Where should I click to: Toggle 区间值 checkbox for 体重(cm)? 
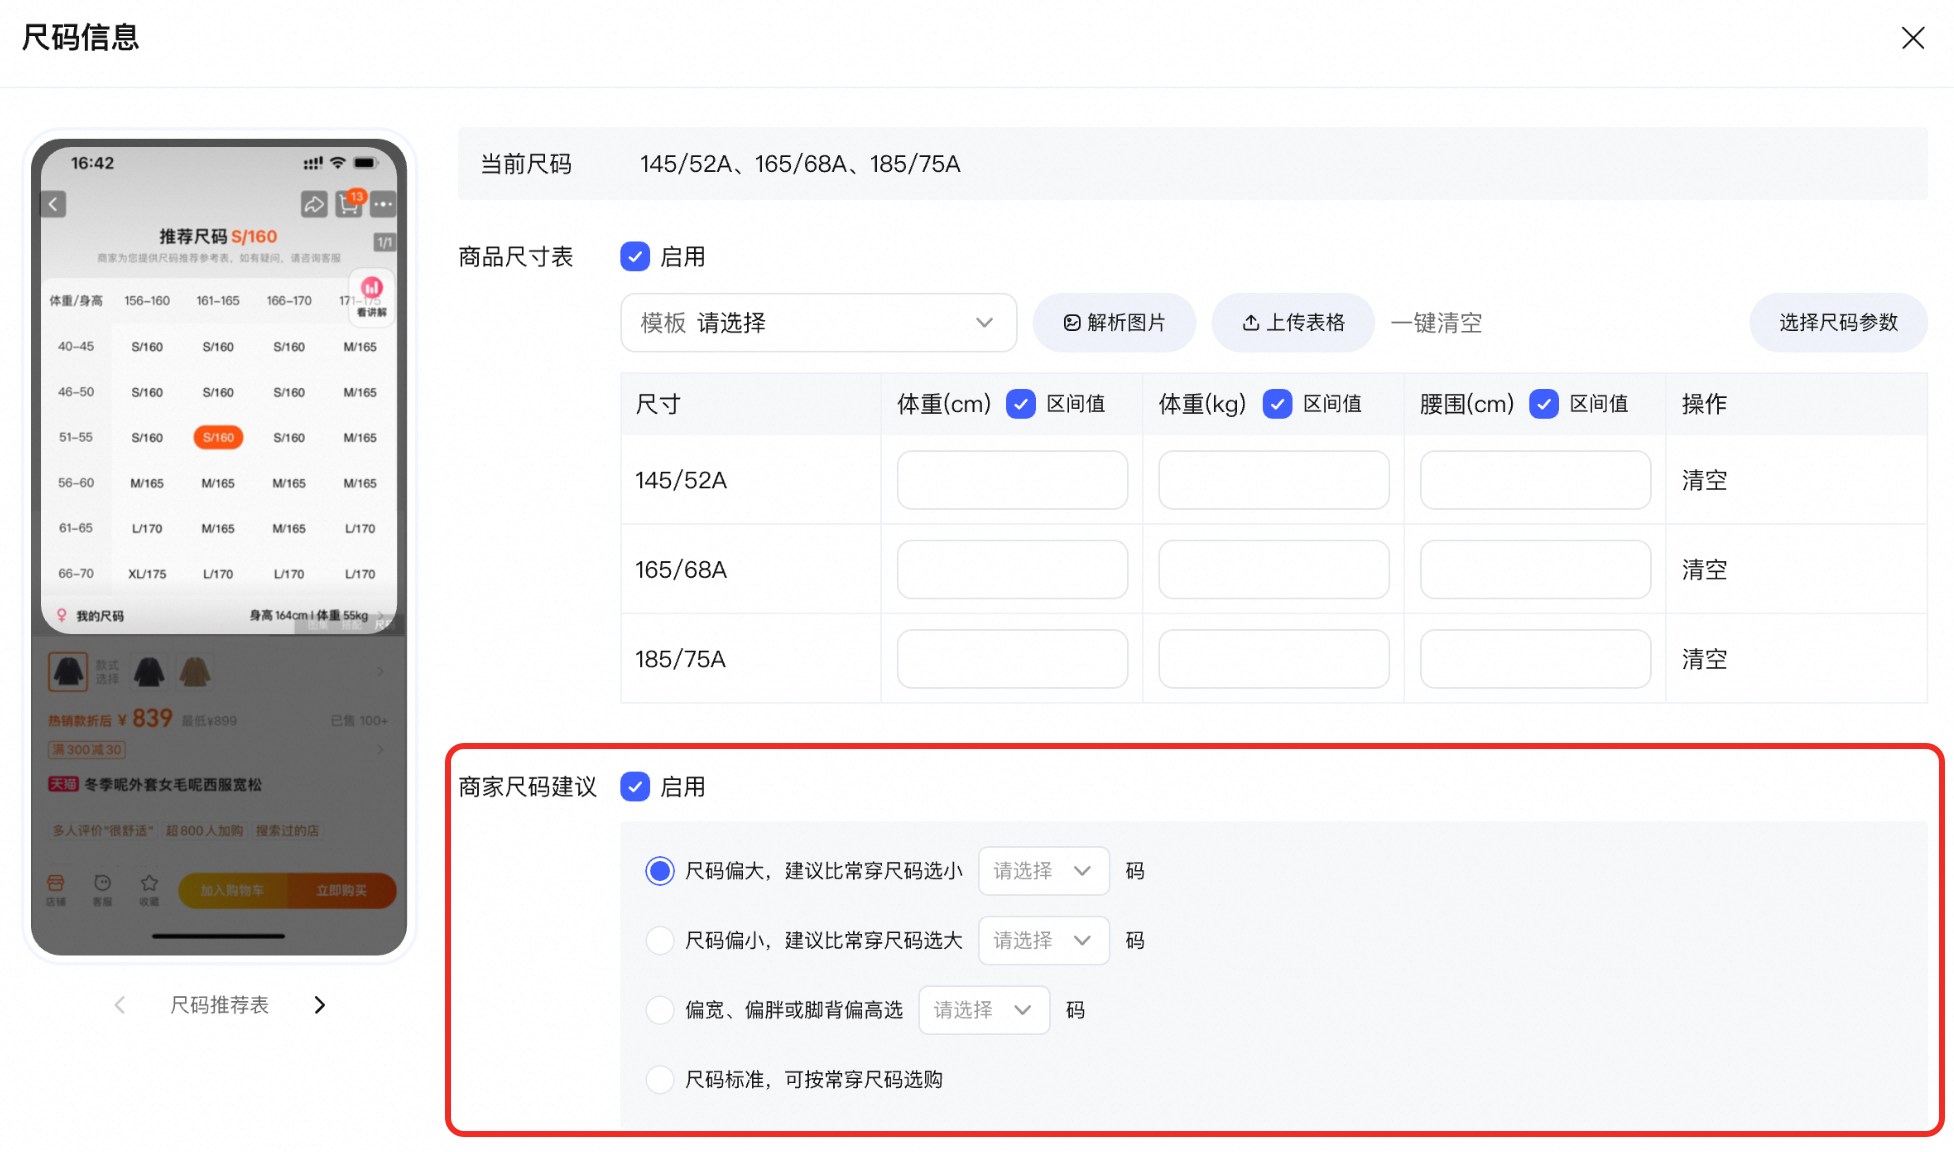coord(1020,404)
